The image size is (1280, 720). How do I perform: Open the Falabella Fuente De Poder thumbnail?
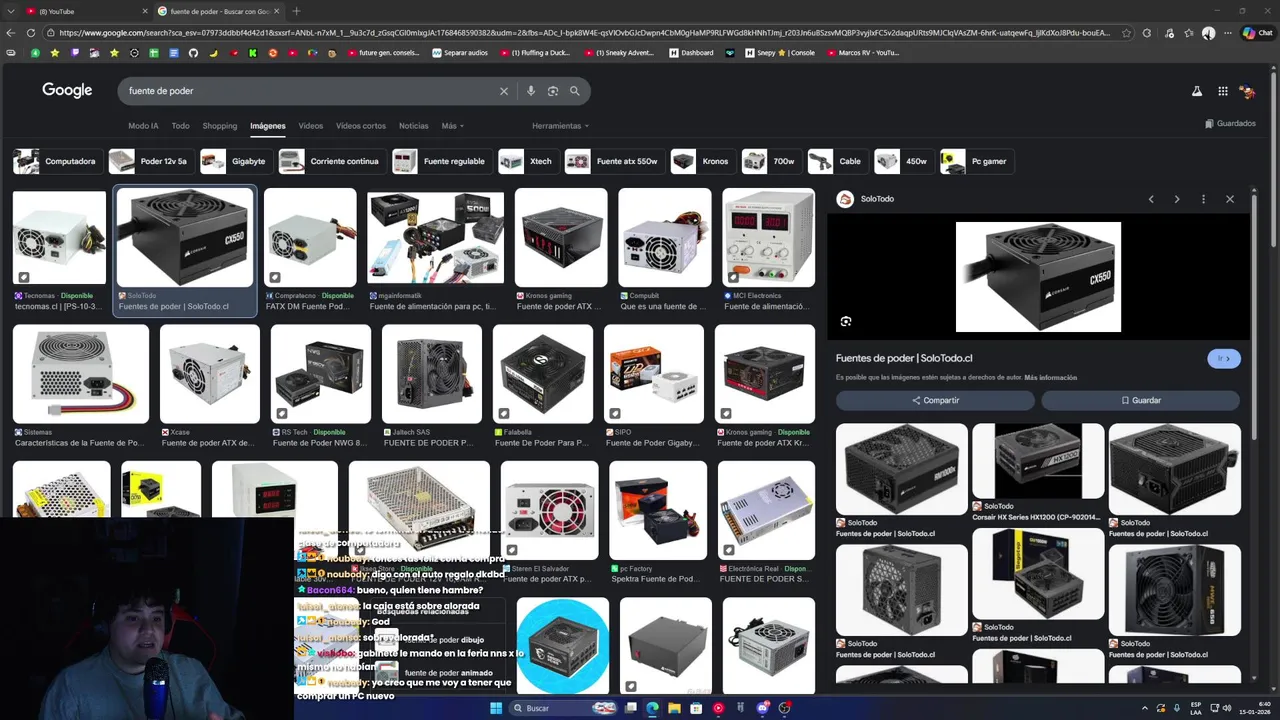click(542, 374)
